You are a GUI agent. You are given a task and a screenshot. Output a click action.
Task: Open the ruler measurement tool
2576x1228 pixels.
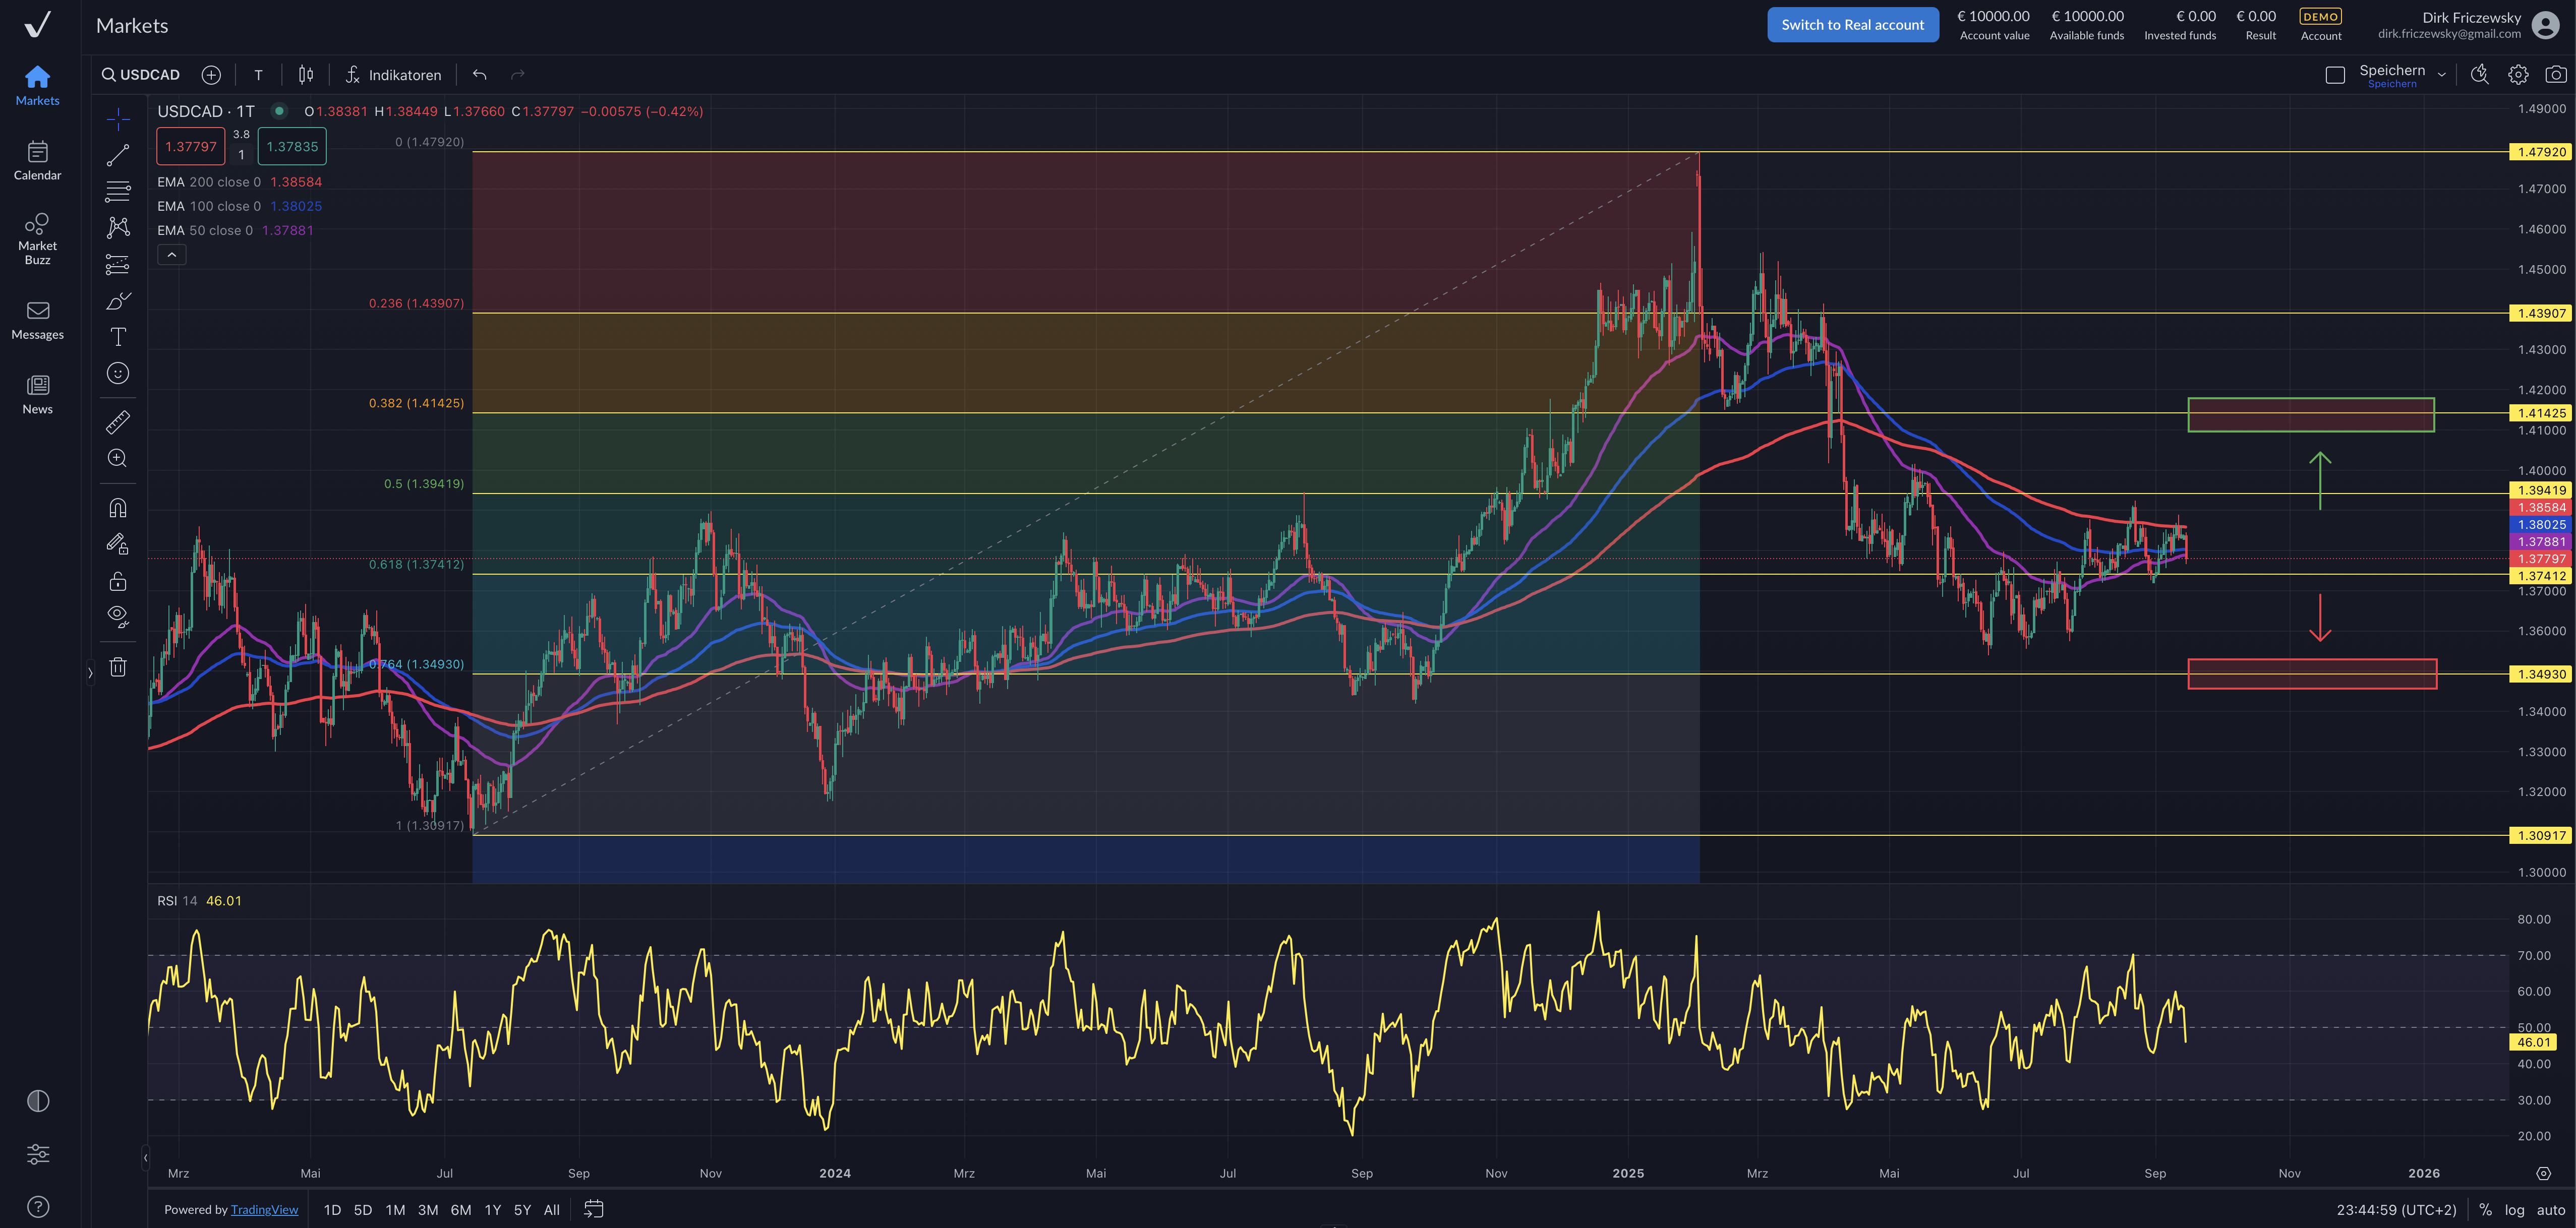pyautogui.click(x=118, y=421)
